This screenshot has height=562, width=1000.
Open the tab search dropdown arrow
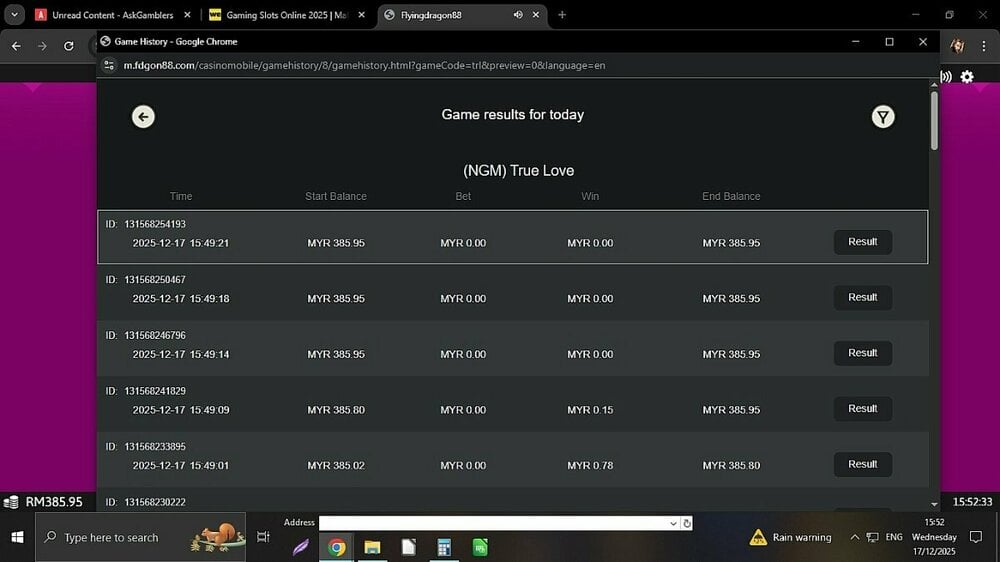tap(15, 15)
